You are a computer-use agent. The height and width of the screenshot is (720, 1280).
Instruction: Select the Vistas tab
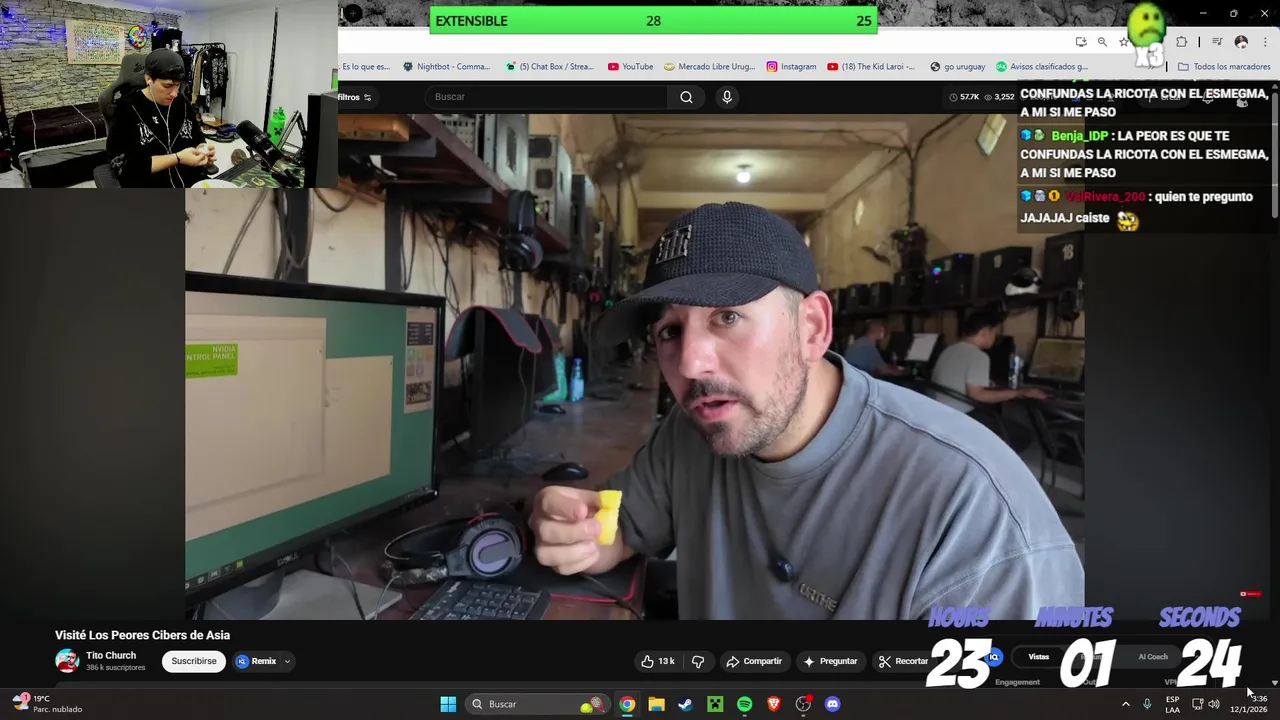[x=1039, y=657]
